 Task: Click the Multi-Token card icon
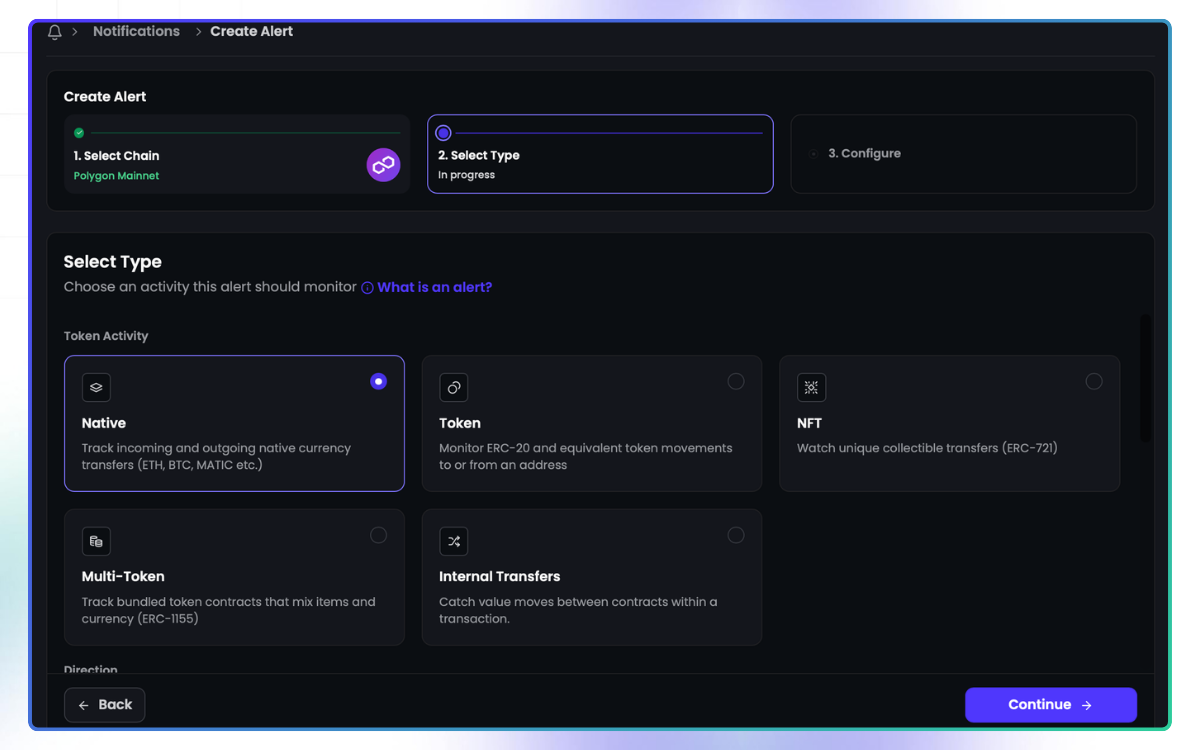pyautogui.click(x=96, y=541)
